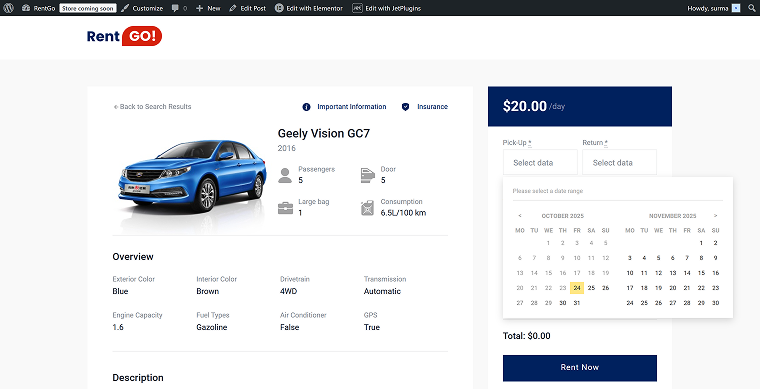This screenshot has width=760, height=389.
Task: Select November 30 in the calendar
Action: pyautogui.click(x=715, y=303)
